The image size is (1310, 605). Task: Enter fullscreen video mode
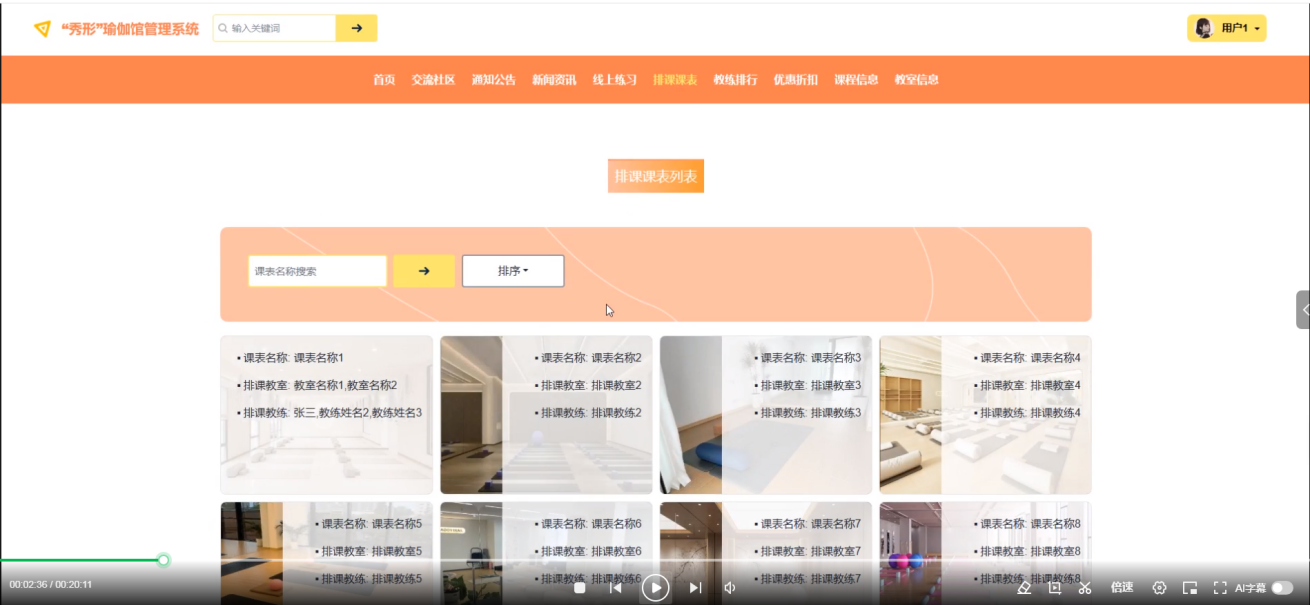[x=1220, y=588]
